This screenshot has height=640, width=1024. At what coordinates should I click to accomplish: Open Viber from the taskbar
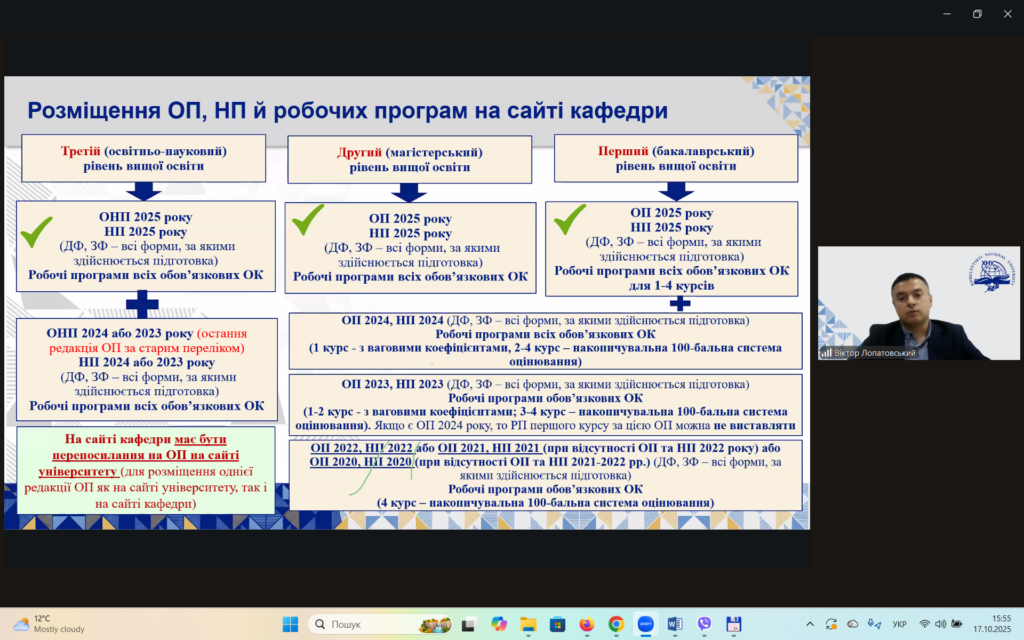click(x=704, y=624)
